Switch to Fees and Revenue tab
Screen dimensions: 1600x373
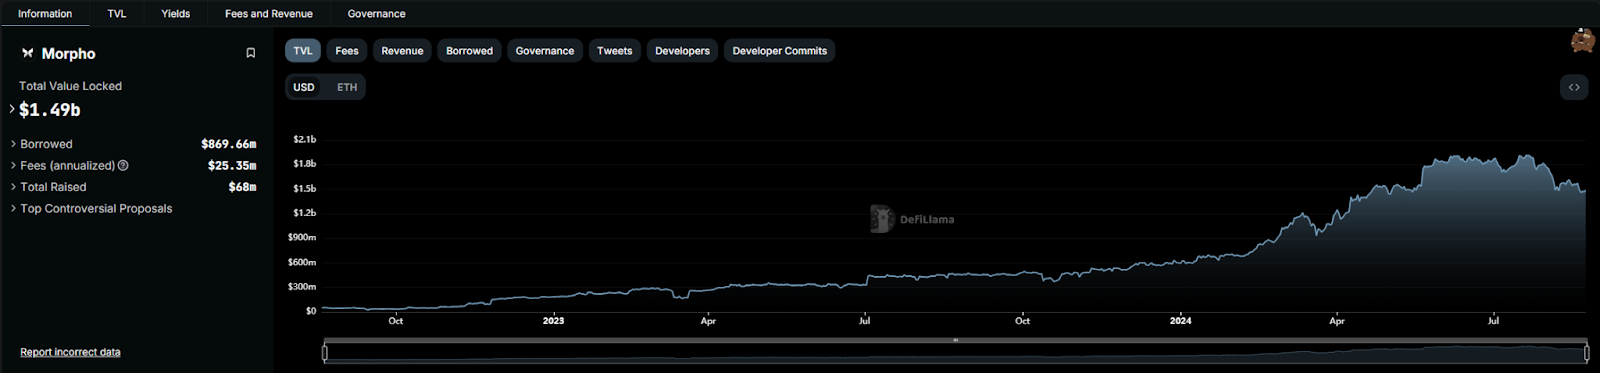pyautogui.click(x=269, y=14)
